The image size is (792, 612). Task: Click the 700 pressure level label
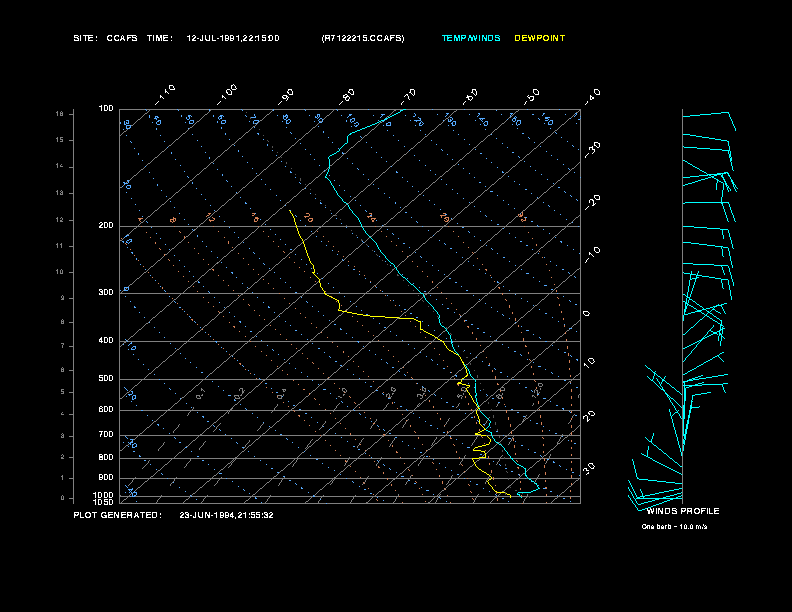click(106, 435)
